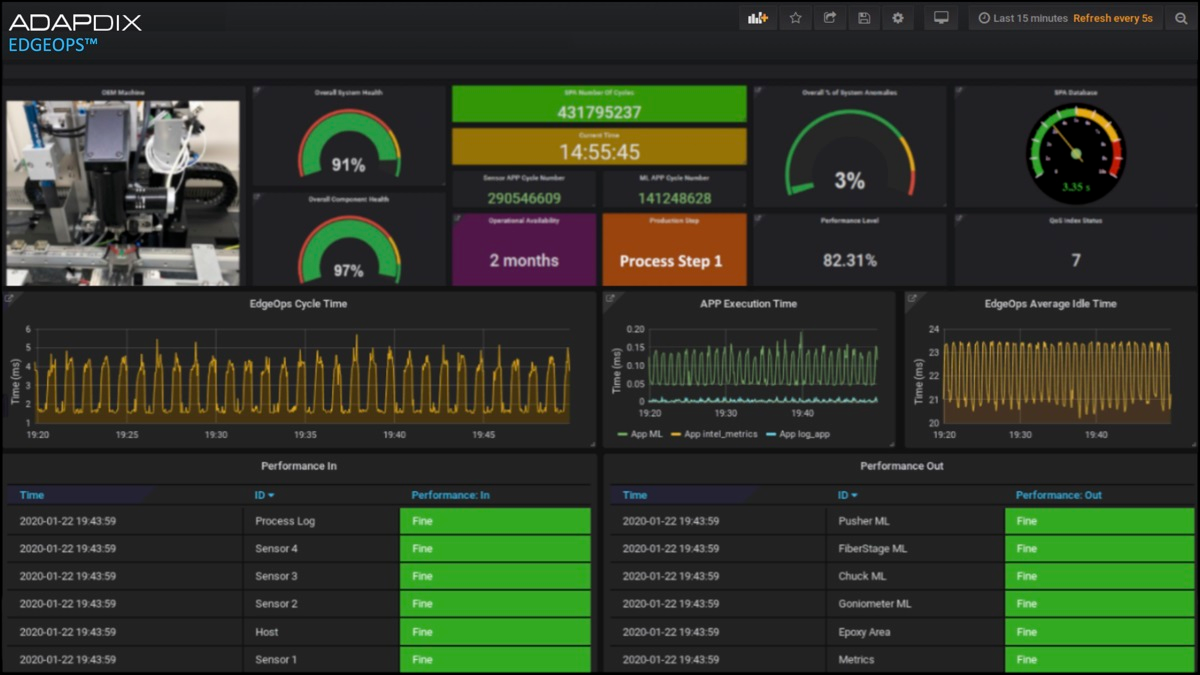The width and height of the screenshot is (1200, 675).
Task: Enable TV cycle view mode icon
Action: (x=940, y=17)
